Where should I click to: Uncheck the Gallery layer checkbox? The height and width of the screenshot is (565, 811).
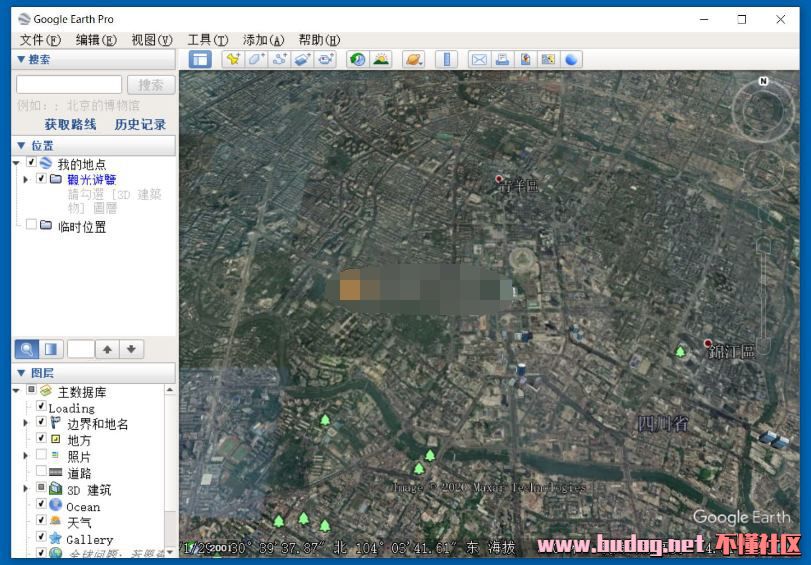click(41, 537)
